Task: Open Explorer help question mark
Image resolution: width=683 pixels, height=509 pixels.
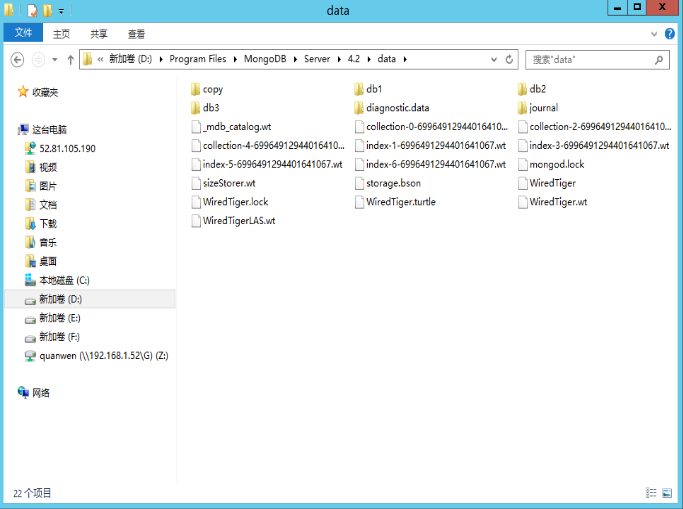Action: [x=669, y=34]
